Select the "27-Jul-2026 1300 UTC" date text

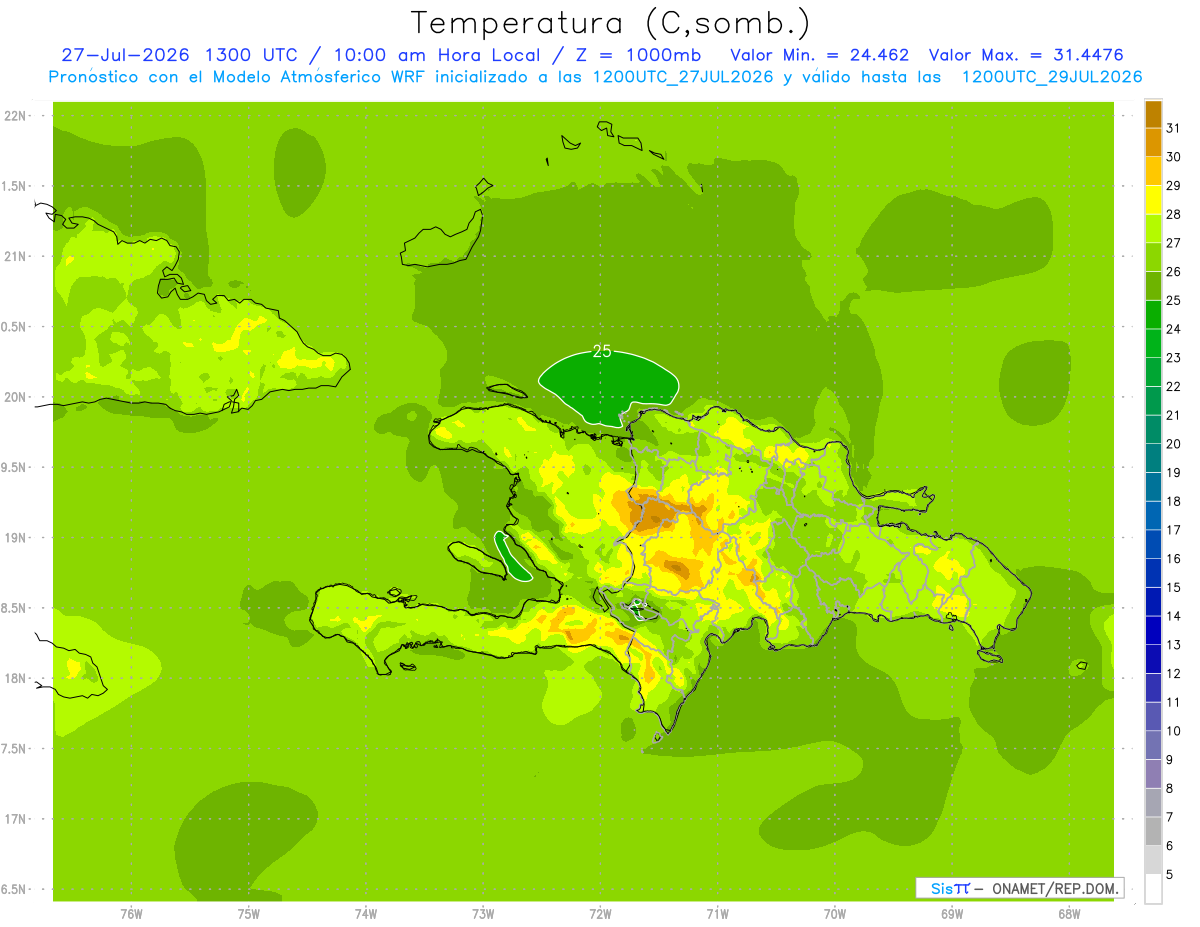click(x=179, y=54)
